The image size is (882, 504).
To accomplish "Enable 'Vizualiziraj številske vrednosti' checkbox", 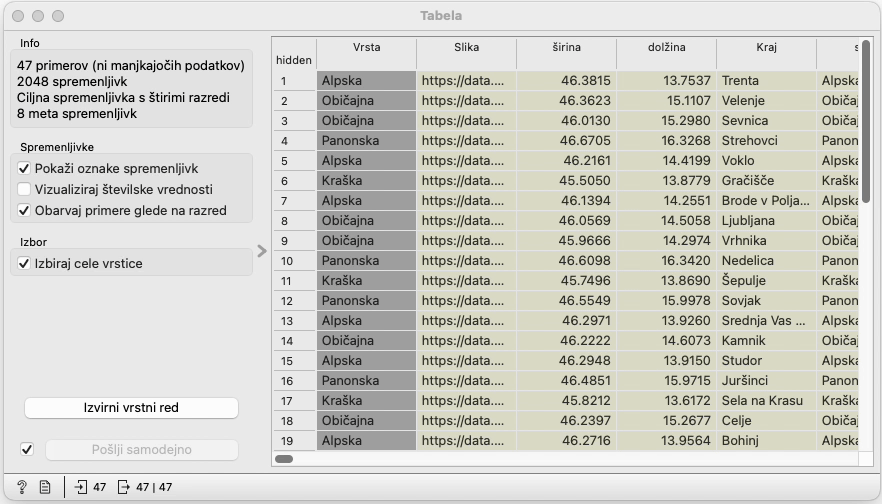I will [x=25, y=189].
